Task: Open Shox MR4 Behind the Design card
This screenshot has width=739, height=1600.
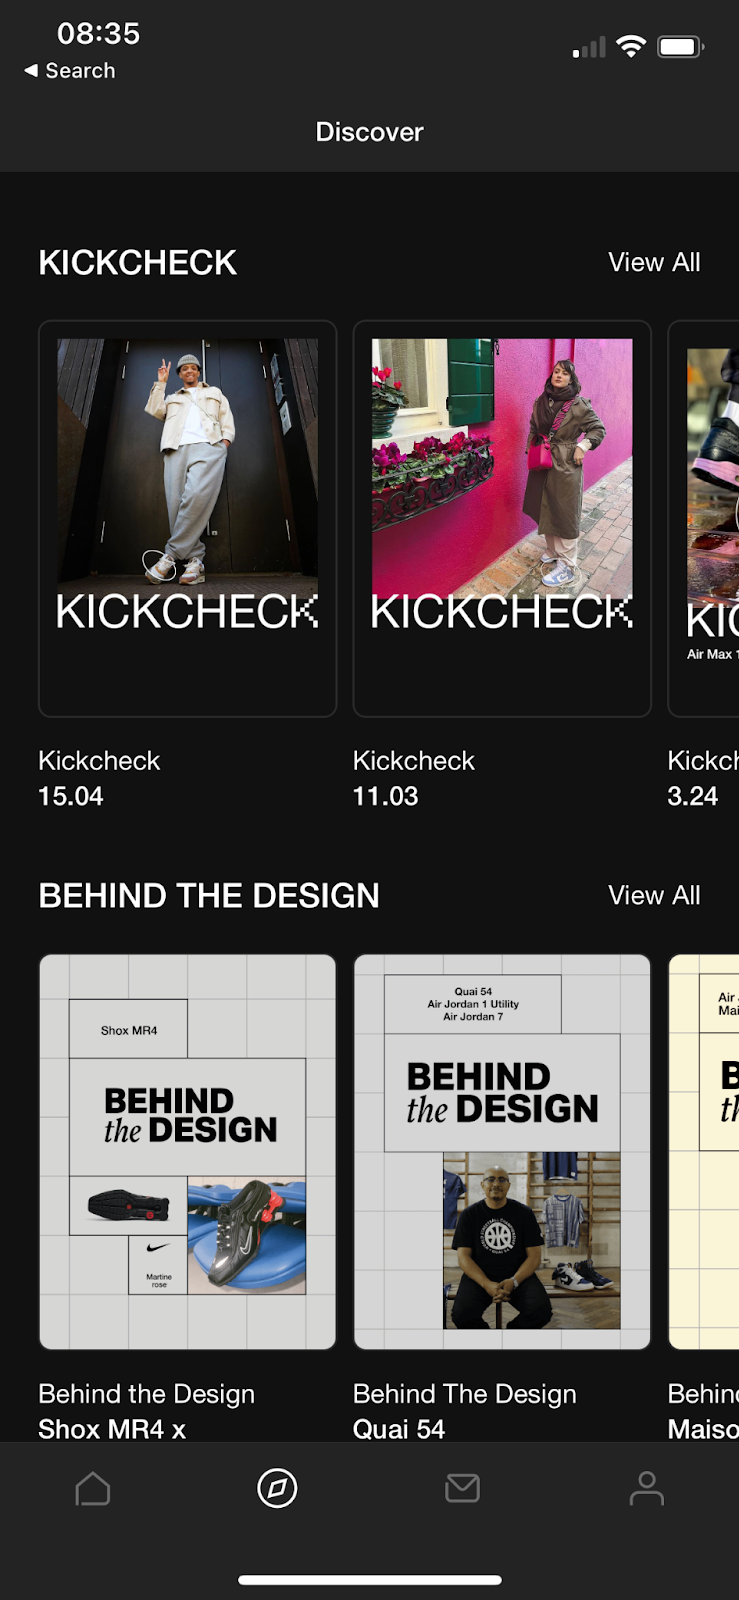Action: click(188, 1152)
